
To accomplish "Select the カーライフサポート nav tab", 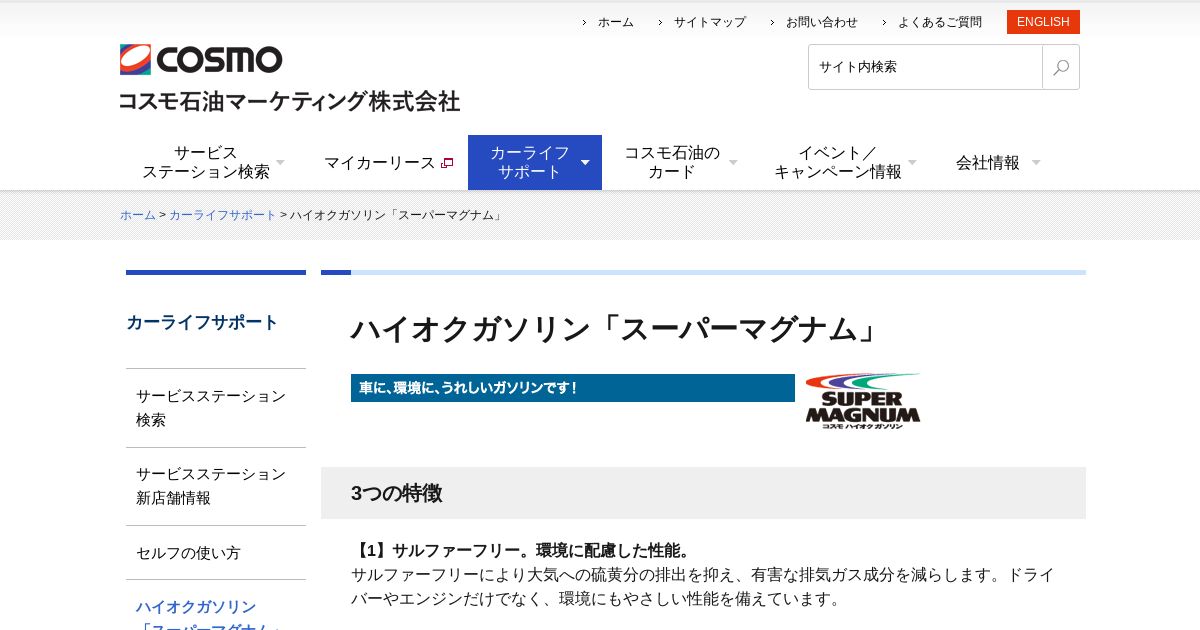I will 535,162.
